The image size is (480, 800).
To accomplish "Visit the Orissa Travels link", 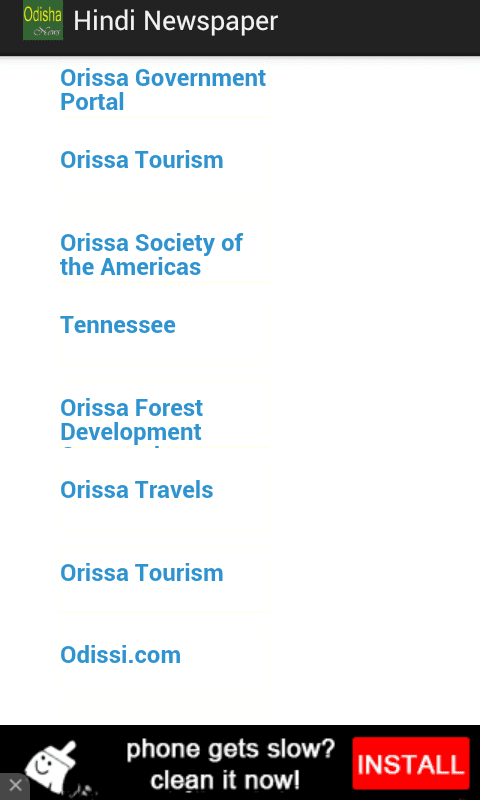I will click(137, 490).
